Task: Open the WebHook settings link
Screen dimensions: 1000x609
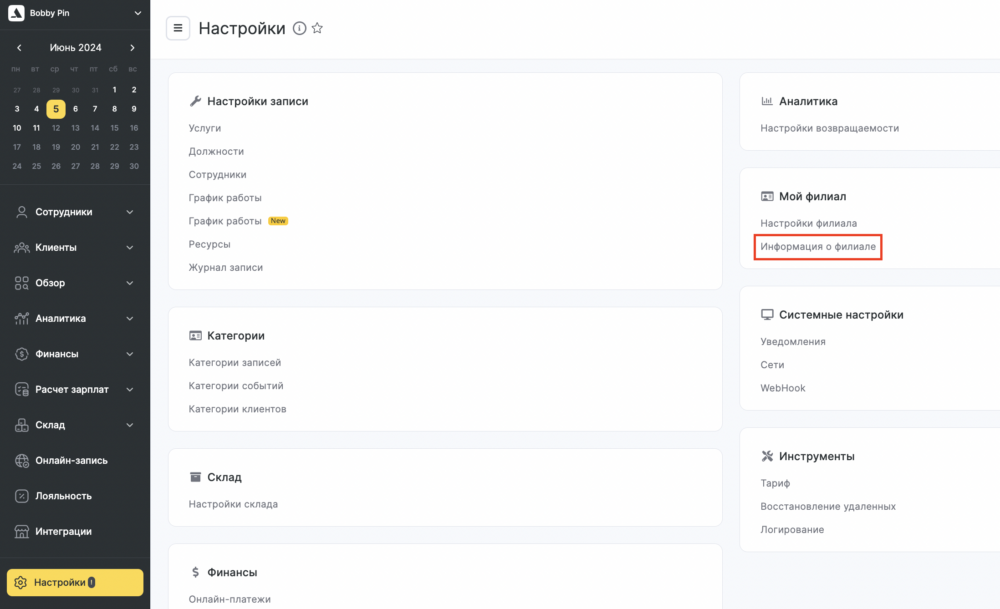Action: (x=783, y=388)
